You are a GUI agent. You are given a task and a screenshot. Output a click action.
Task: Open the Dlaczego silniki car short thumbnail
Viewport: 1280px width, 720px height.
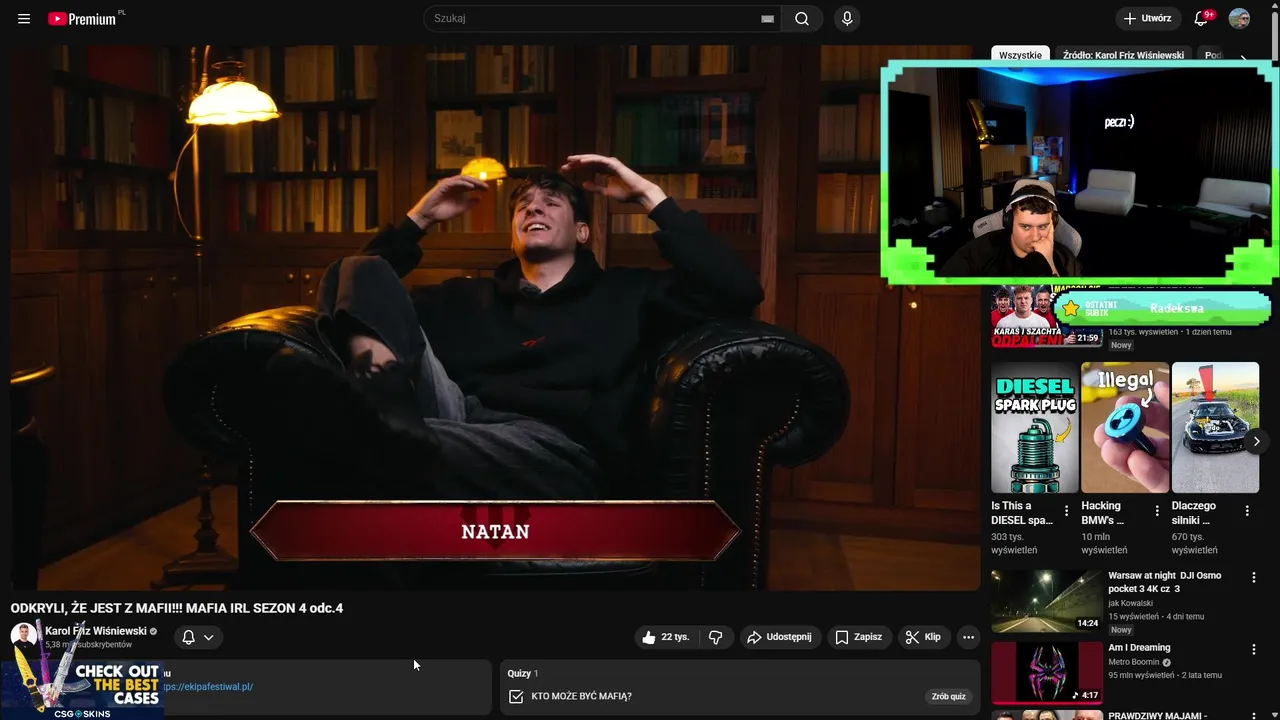(x=1215, y=427)
